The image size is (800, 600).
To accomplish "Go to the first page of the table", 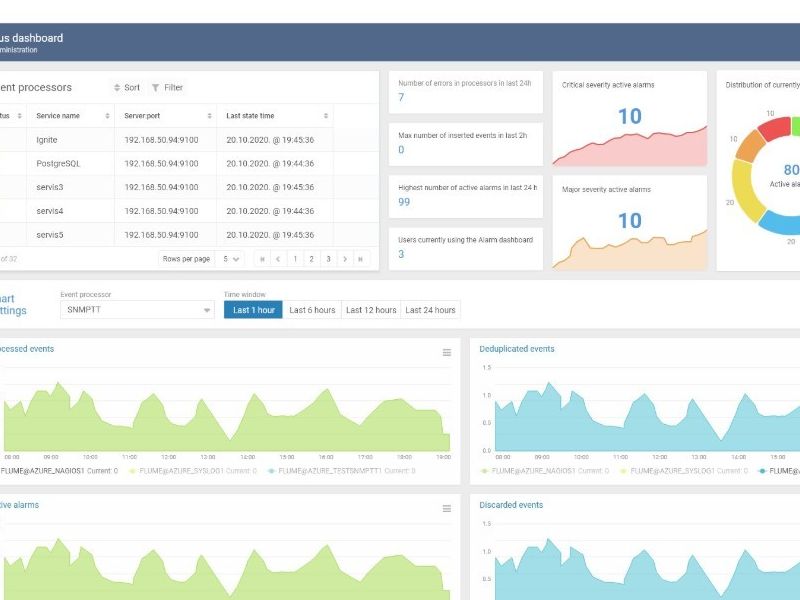I will [x=263, y=259].
